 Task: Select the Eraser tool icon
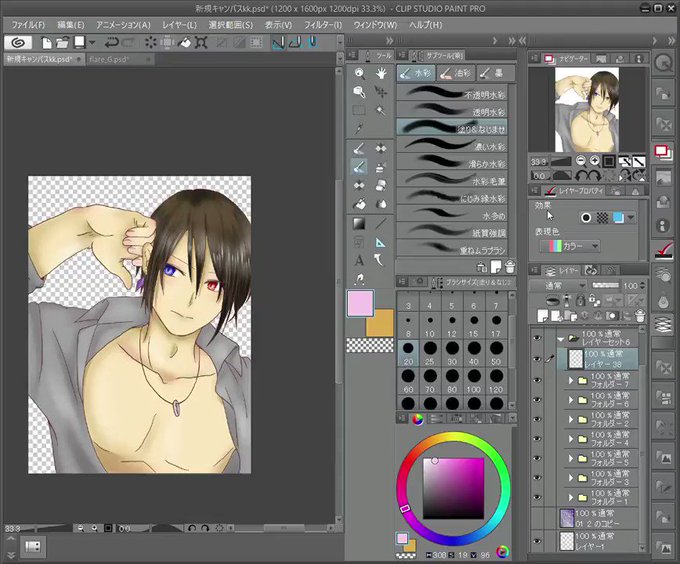pyautogui.click(x=381, y=186)
